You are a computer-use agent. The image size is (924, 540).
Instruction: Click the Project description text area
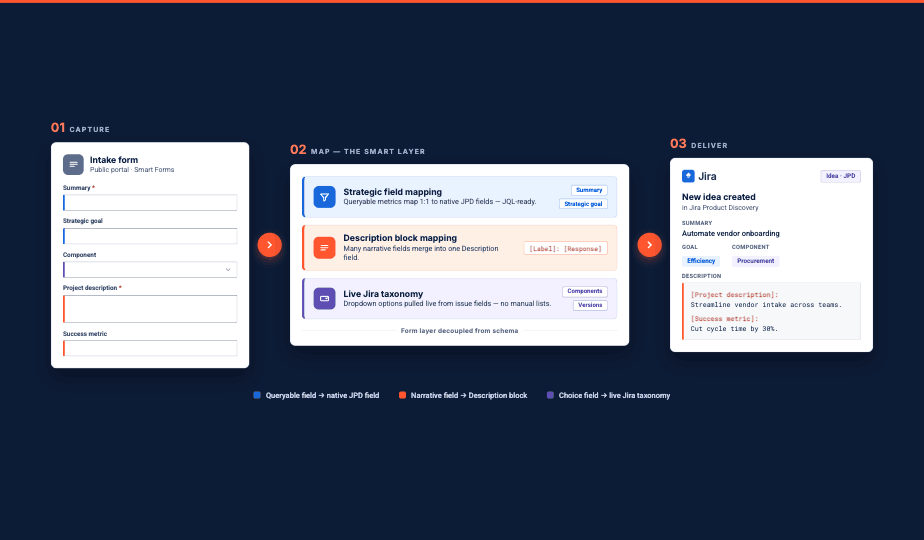(x=150, y=309)
